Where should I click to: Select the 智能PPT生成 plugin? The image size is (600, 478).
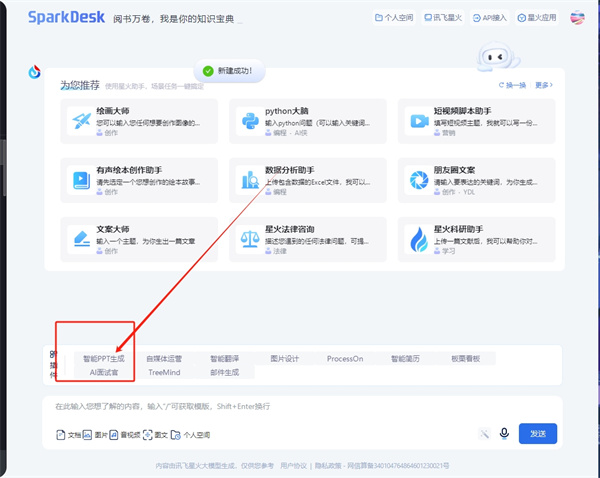tap(104, 359)
